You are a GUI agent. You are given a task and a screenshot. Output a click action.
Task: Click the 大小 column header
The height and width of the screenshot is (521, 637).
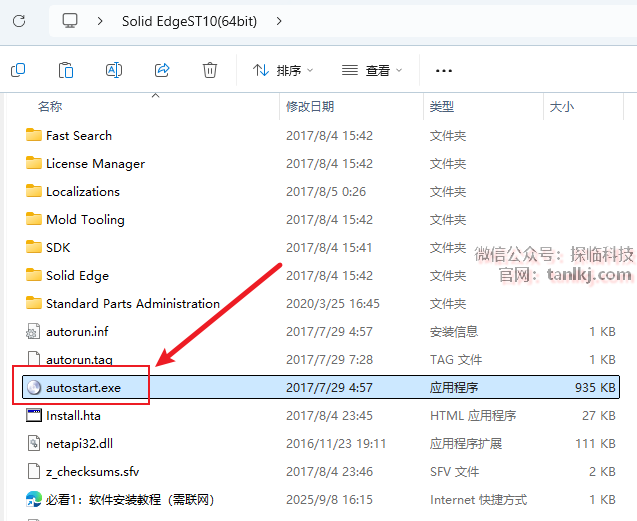(561, 106)
